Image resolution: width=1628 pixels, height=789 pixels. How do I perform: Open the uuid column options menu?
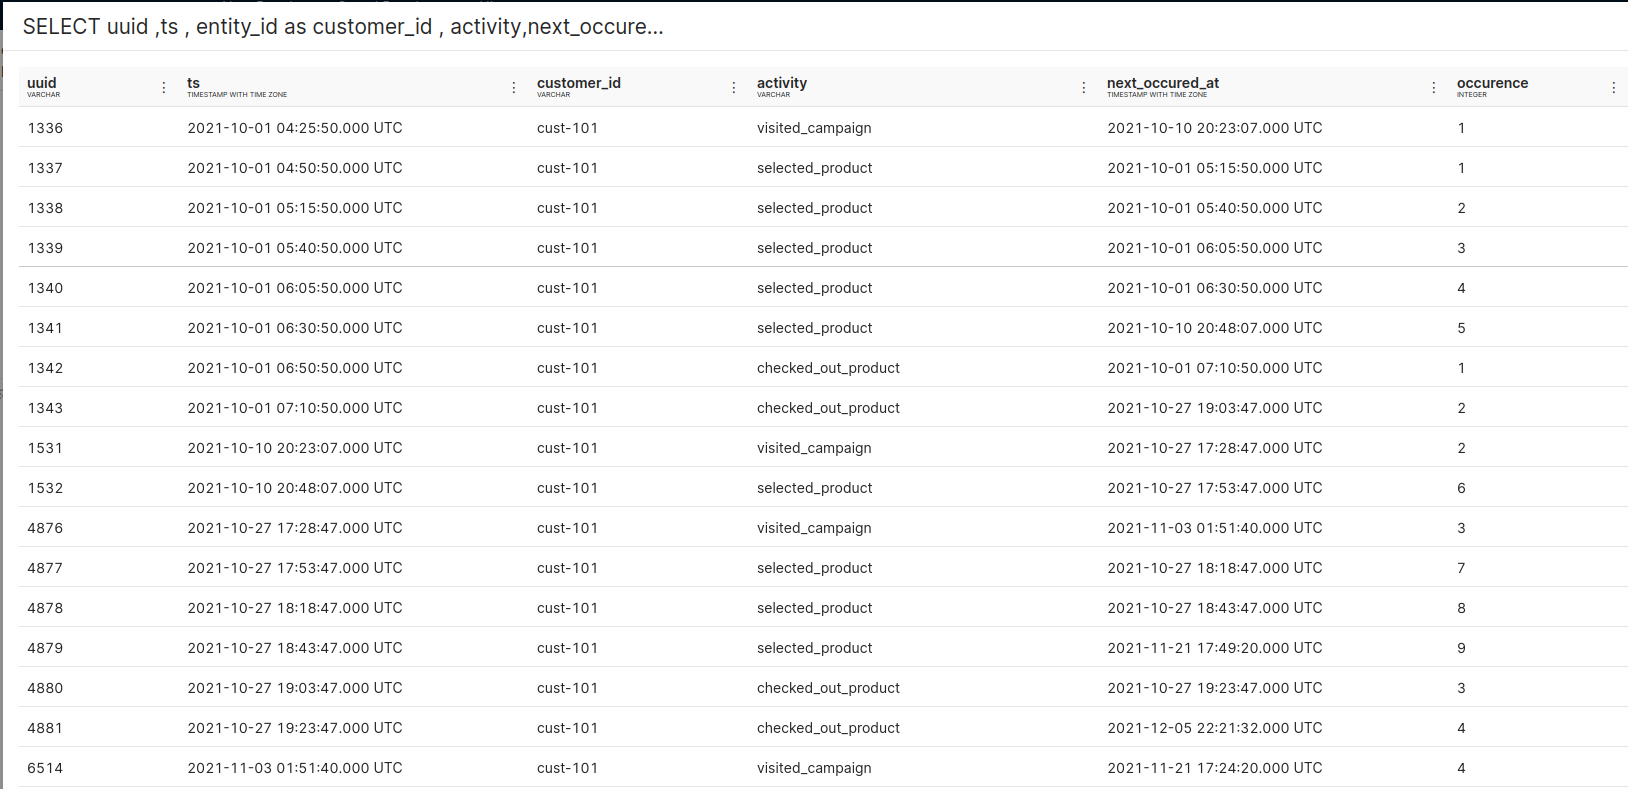[x=164, y=88]
